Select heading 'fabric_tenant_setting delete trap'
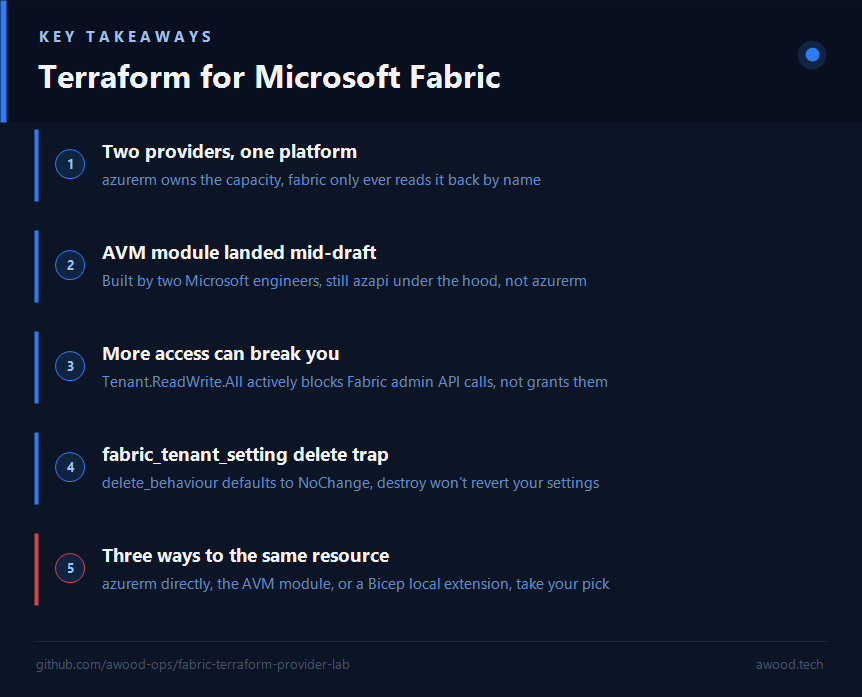The height and width of the screenshot is (697, 862). pyautogui.click(x=245, y=455)
